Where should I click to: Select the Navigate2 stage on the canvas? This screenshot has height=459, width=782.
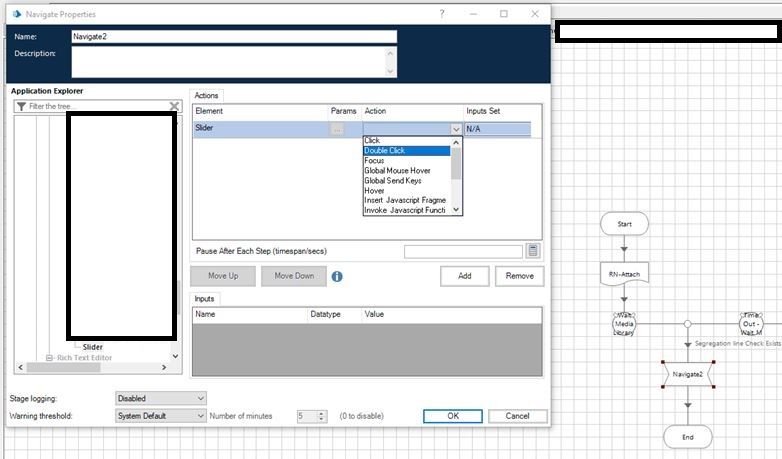tap(687, 374)
